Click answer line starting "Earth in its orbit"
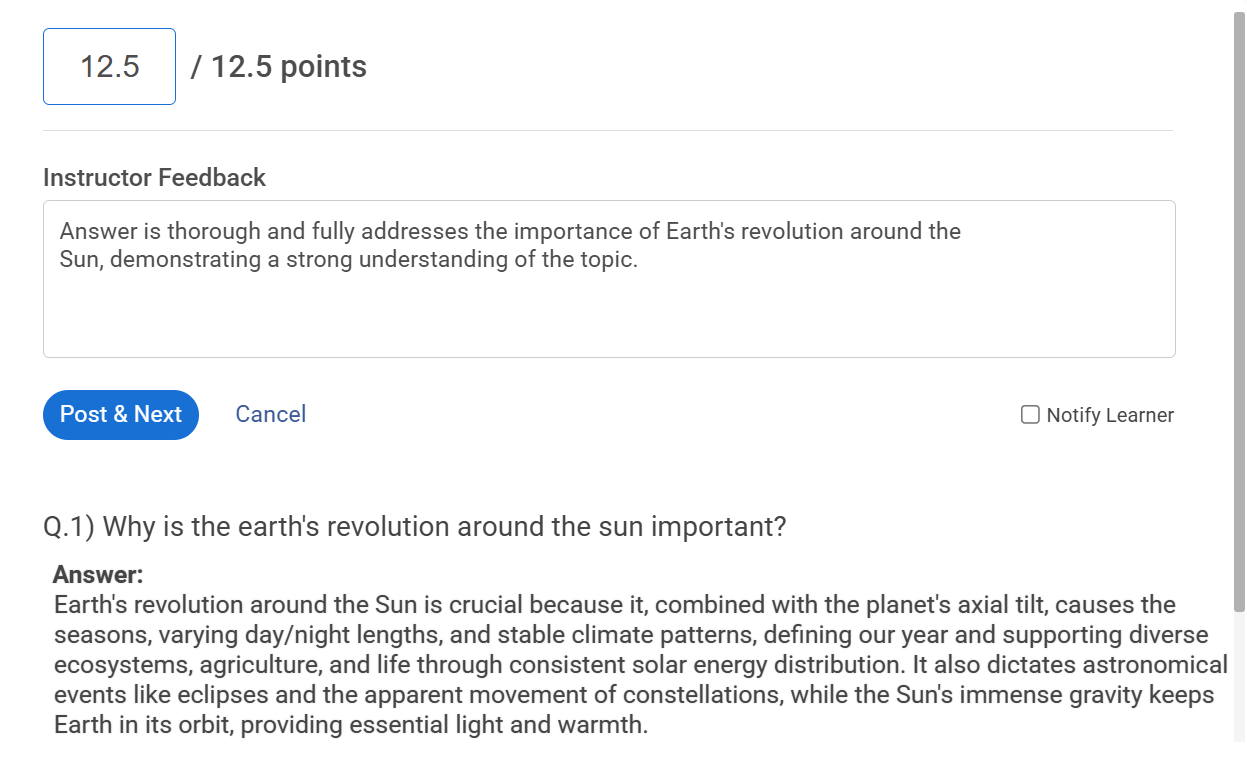This screenshot has width=1247, height=761. pyautogui.click(x=350, y=725)
